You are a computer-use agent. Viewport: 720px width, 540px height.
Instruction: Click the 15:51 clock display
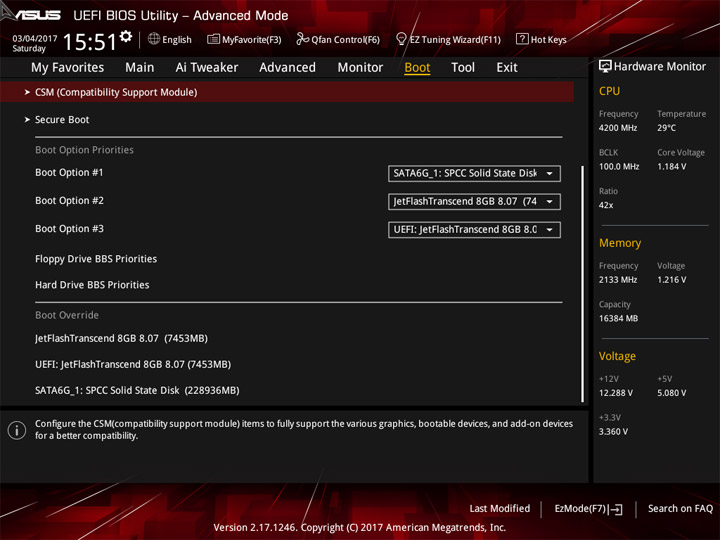coord(90,42)
